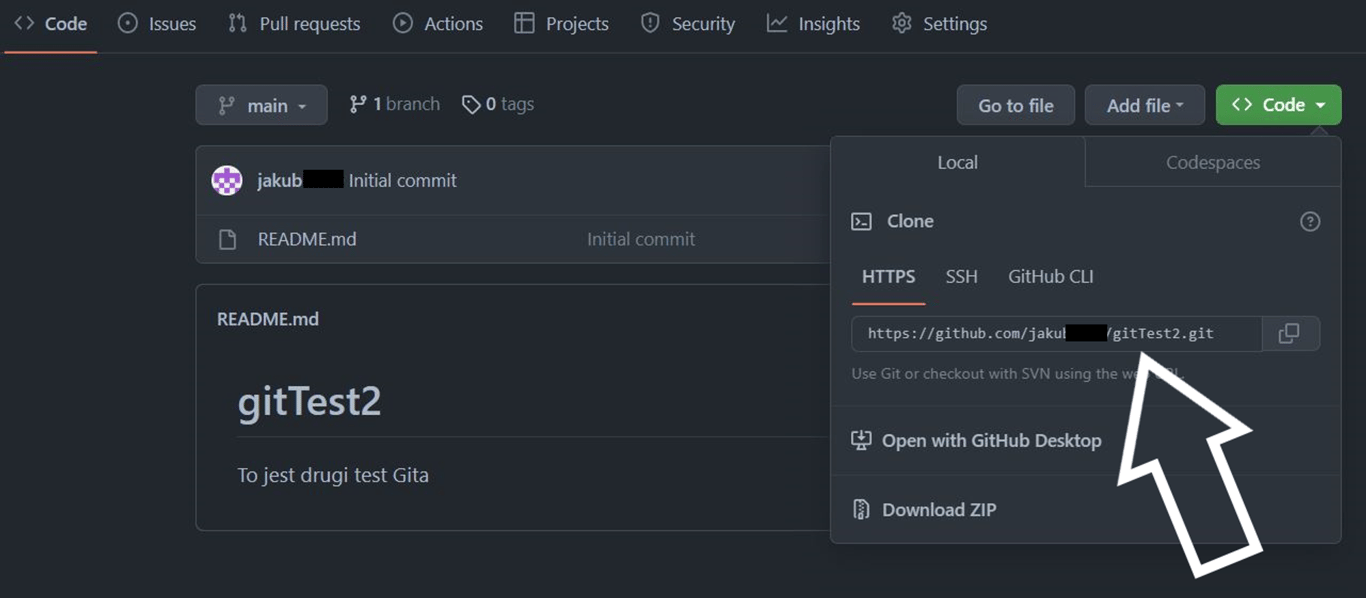Click the ZIP archive icon
Screen dimensions: 1366x598
point(861,510)
